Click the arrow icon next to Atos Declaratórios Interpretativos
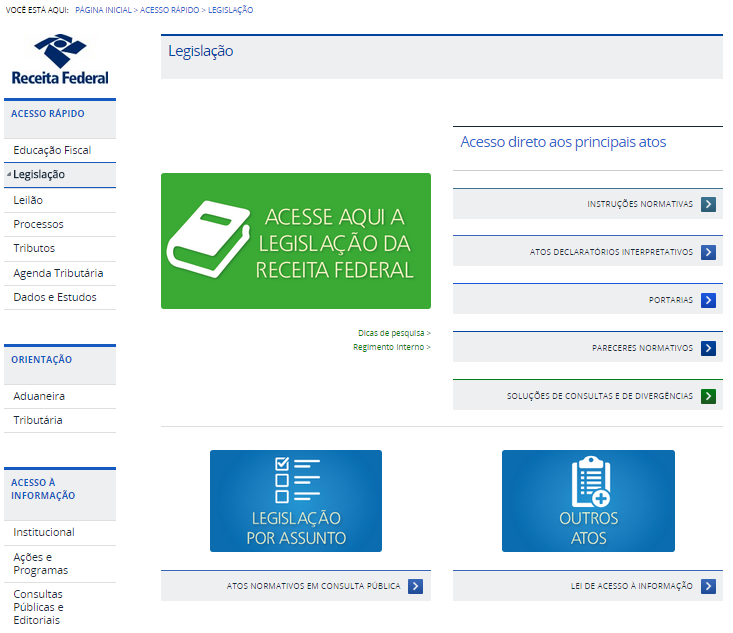 [x=708, y=252]
